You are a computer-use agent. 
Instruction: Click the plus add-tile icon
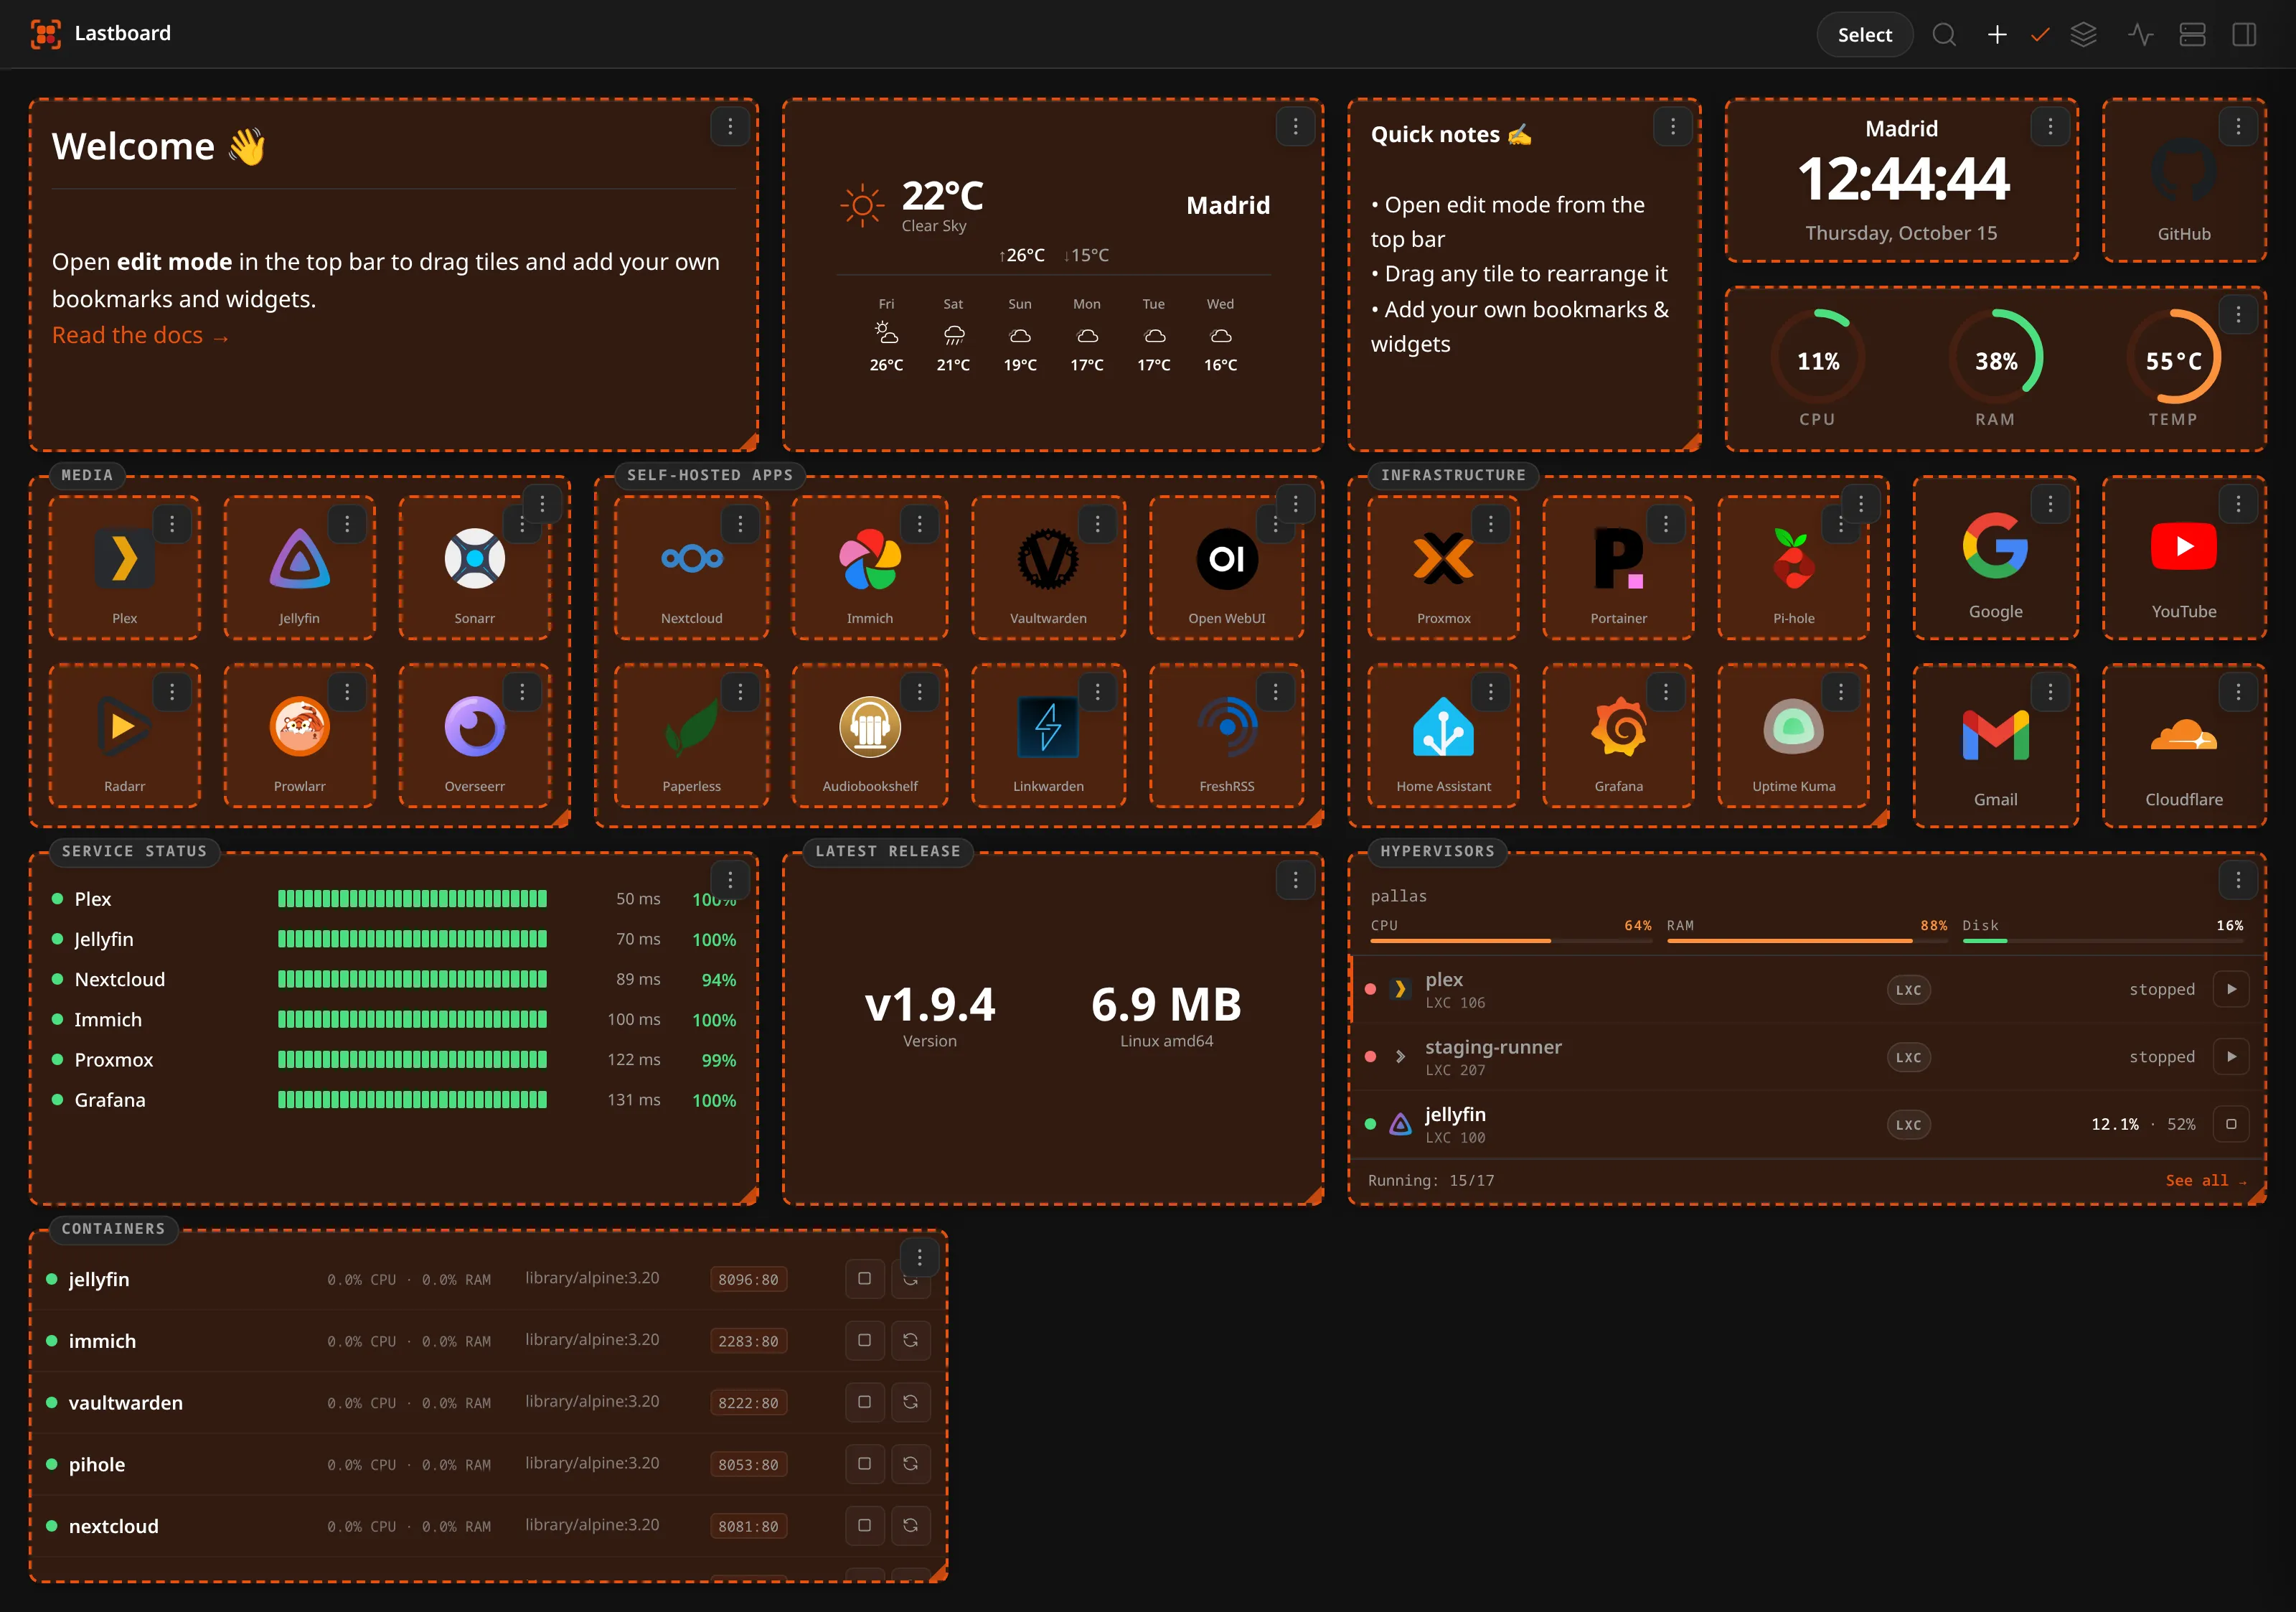[x=1997, y=35]
